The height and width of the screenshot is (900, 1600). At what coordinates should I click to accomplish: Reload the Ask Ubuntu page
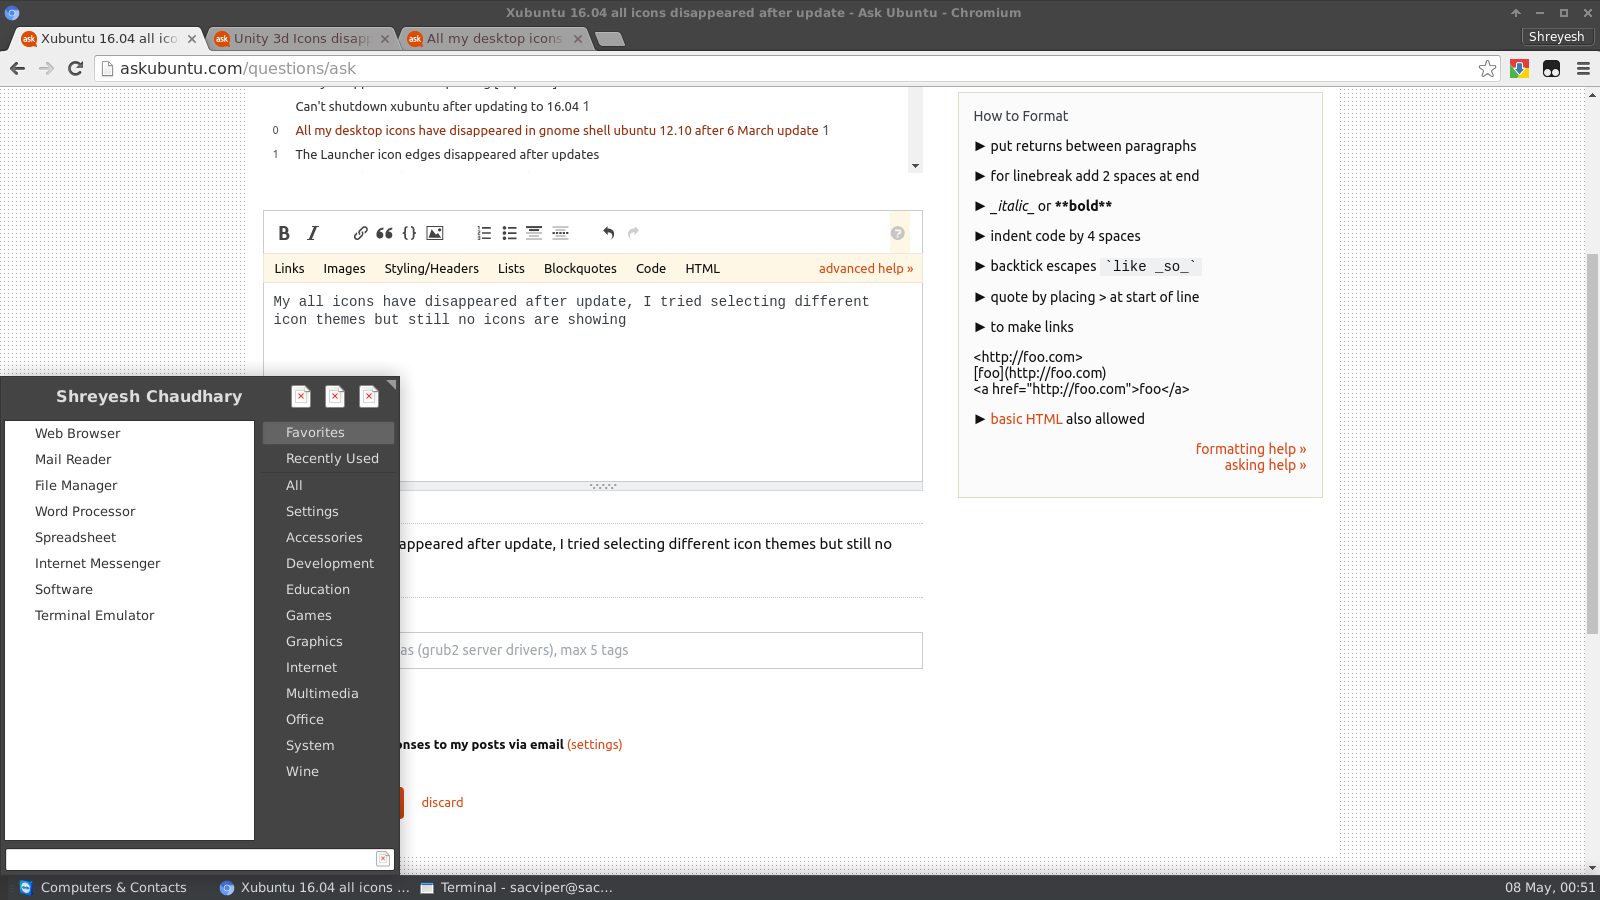click(x=75, y=68)
